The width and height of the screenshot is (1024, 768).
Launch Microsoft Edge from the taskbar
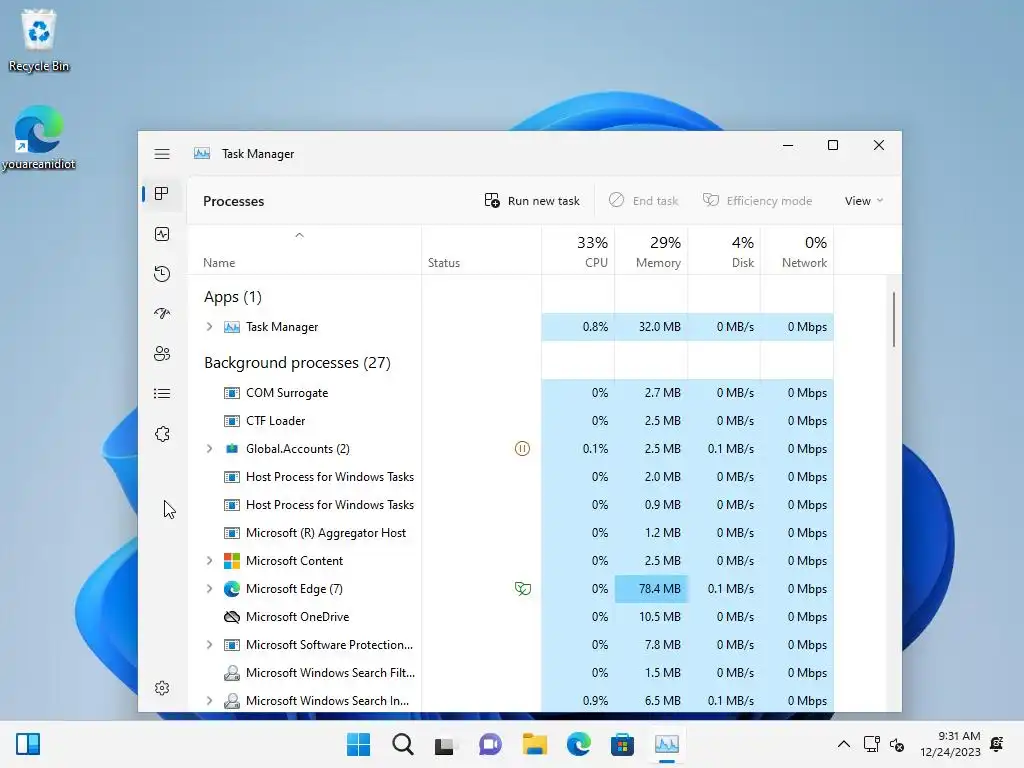click(578, 744)
